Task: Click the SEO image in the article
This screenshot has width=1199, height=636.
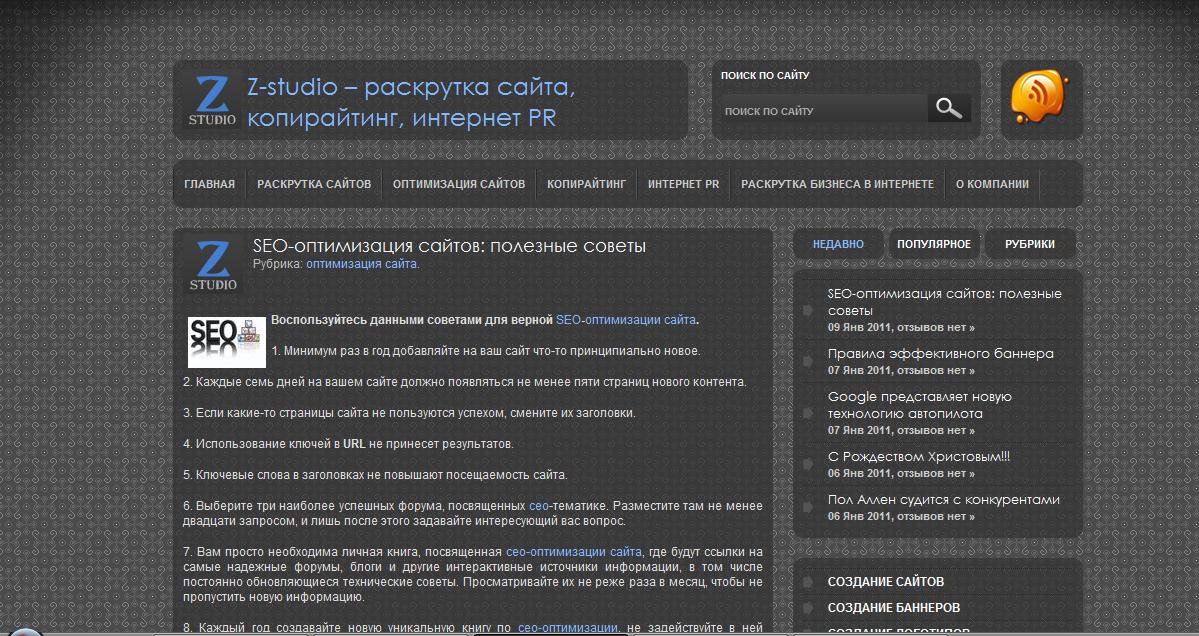Action: coord(227,342)
